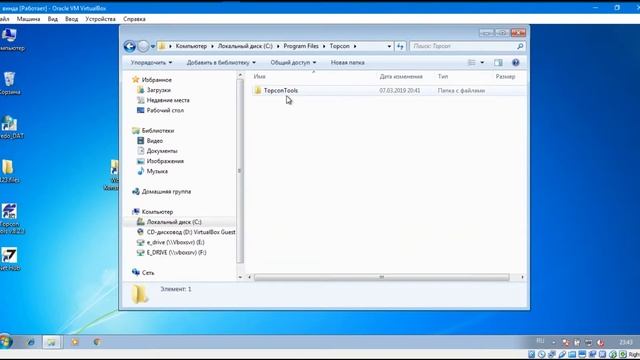Click the file list horizontal scrollbar

[x=382, y=277]
